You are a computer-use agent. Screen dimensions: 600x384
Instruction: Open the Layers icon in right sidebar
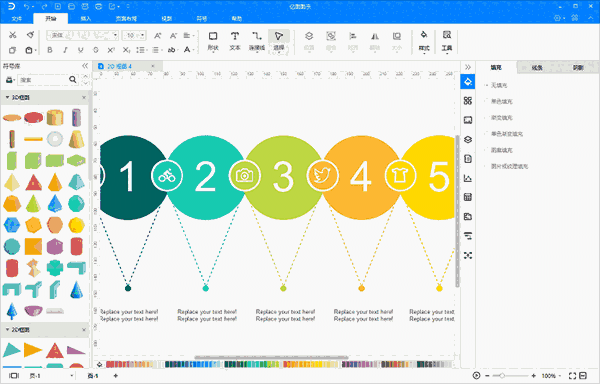468,139
